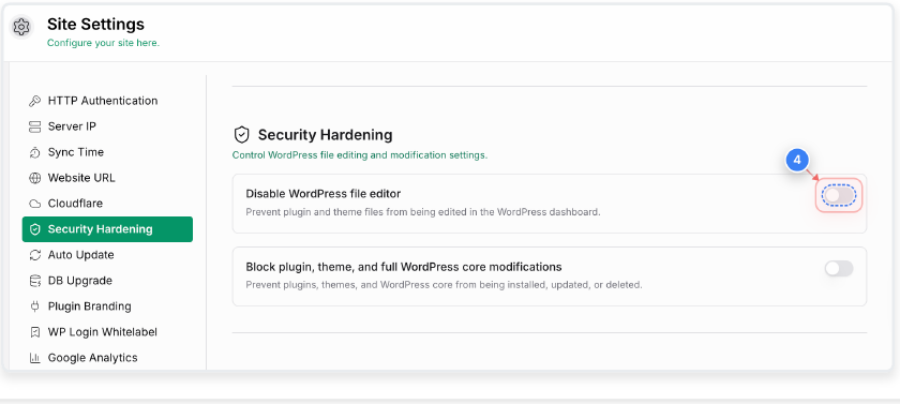Click the Sync Time clock icon
This screenshot has height=404, width=900.
(35, 153)
